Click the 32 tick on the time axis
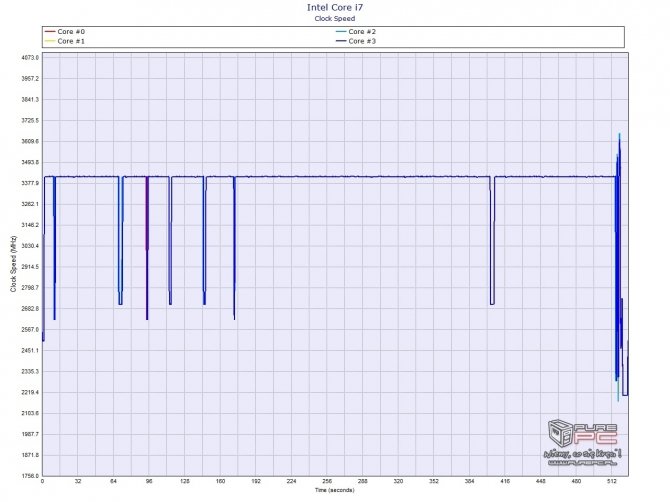The image size is (670, 502). point(78,481)
